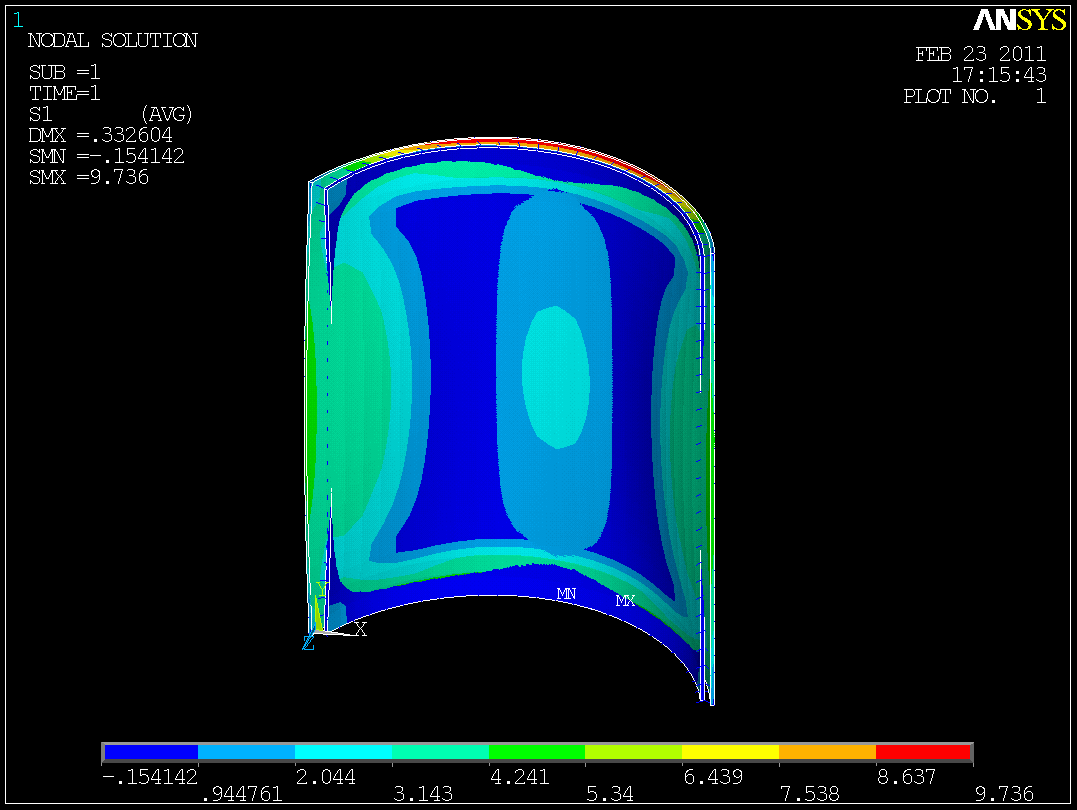The image size is (1077, 810).
Task: Select the MN minimum stress marker
Action: [x=566, y=592]
